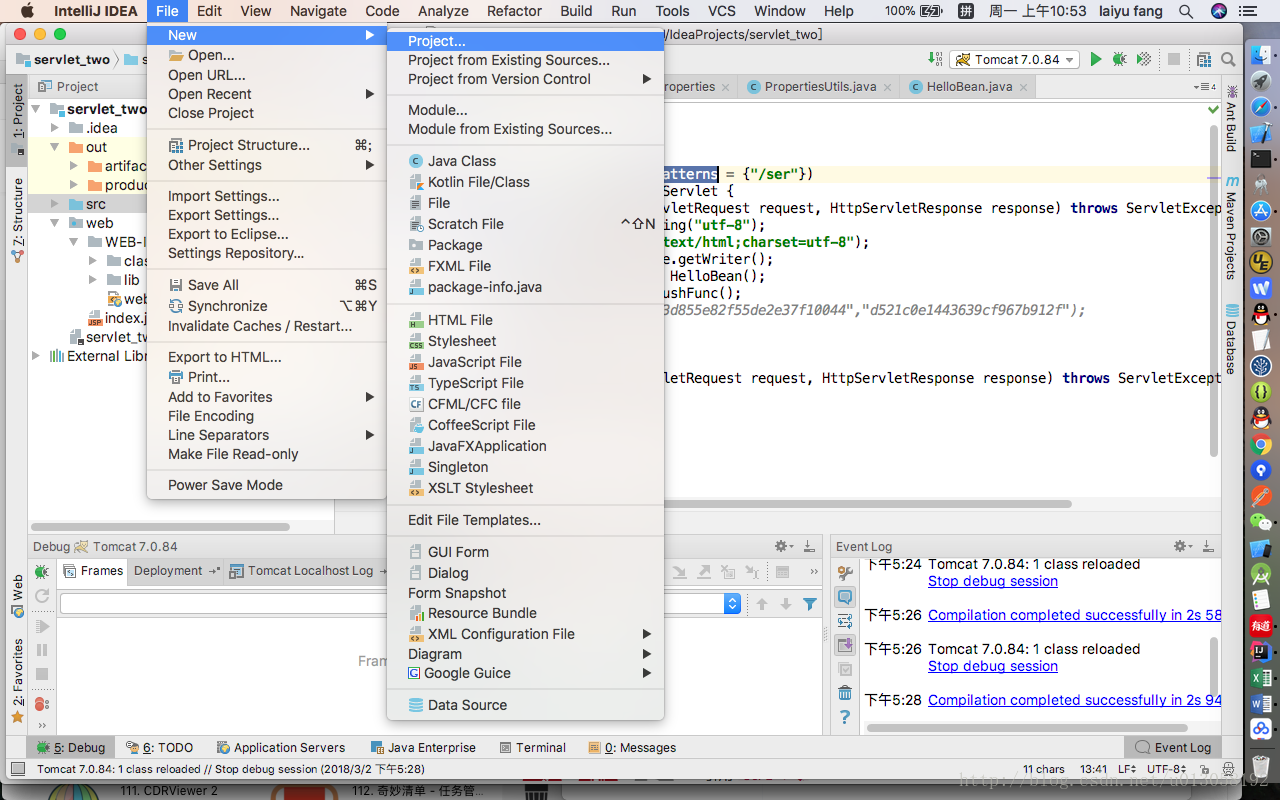Collapse the out folder in project tree
Image resolution: width=1280 pixels, height=800 pixels.
[56, 147]
